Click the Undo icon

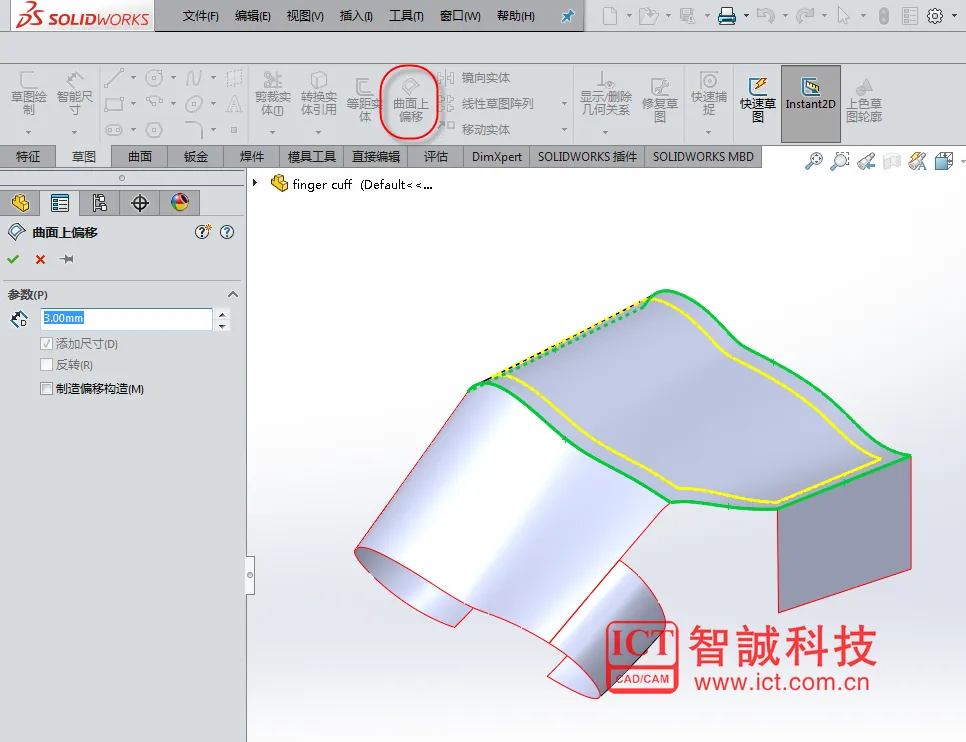point(765,15)
